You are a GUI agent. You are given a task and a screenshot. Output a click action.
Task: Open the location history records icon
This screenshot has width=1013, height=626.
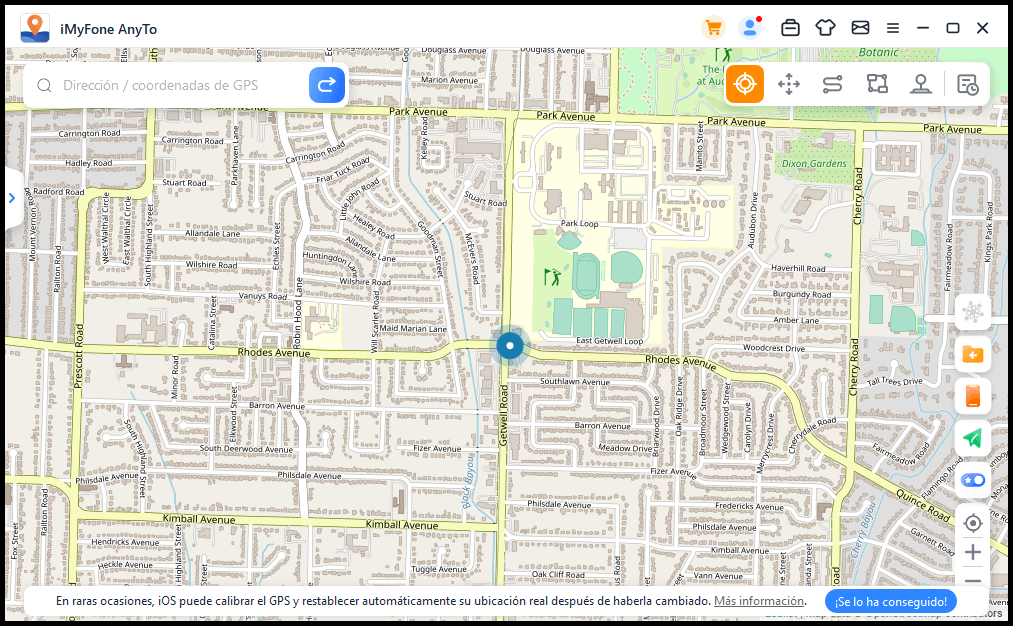coord(967,85)
